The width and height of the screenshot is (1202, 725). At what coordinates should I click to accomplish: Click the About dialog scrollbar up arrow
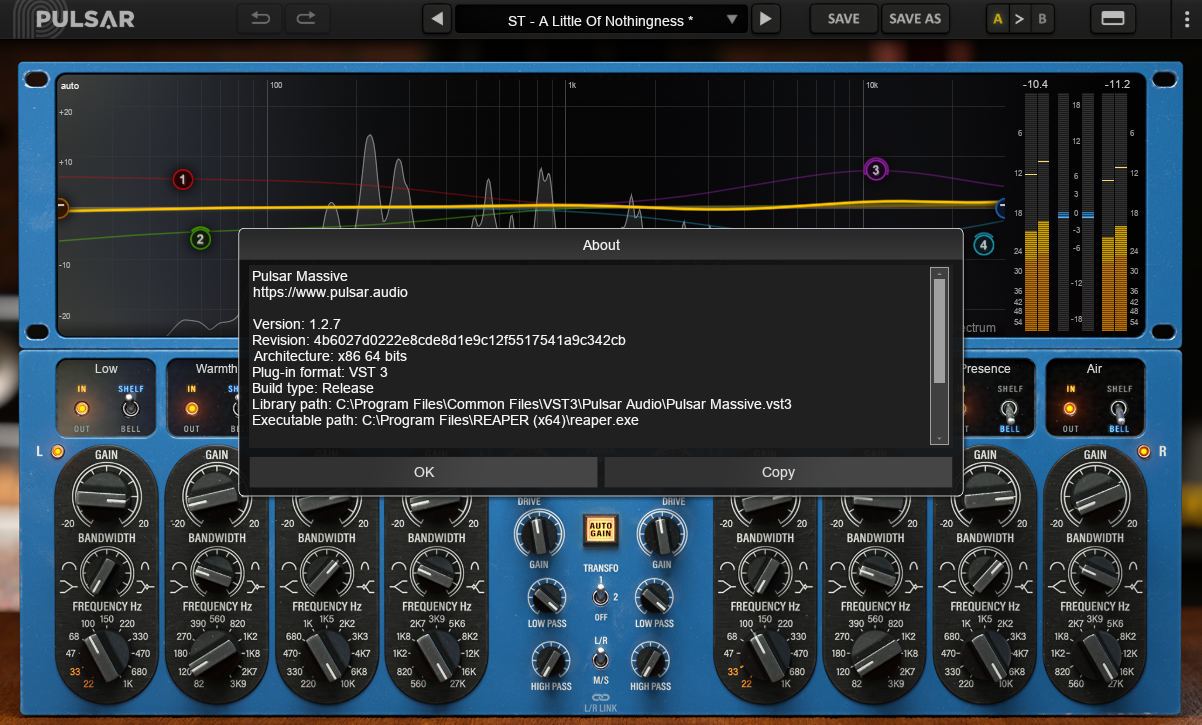tap(939, 272)
